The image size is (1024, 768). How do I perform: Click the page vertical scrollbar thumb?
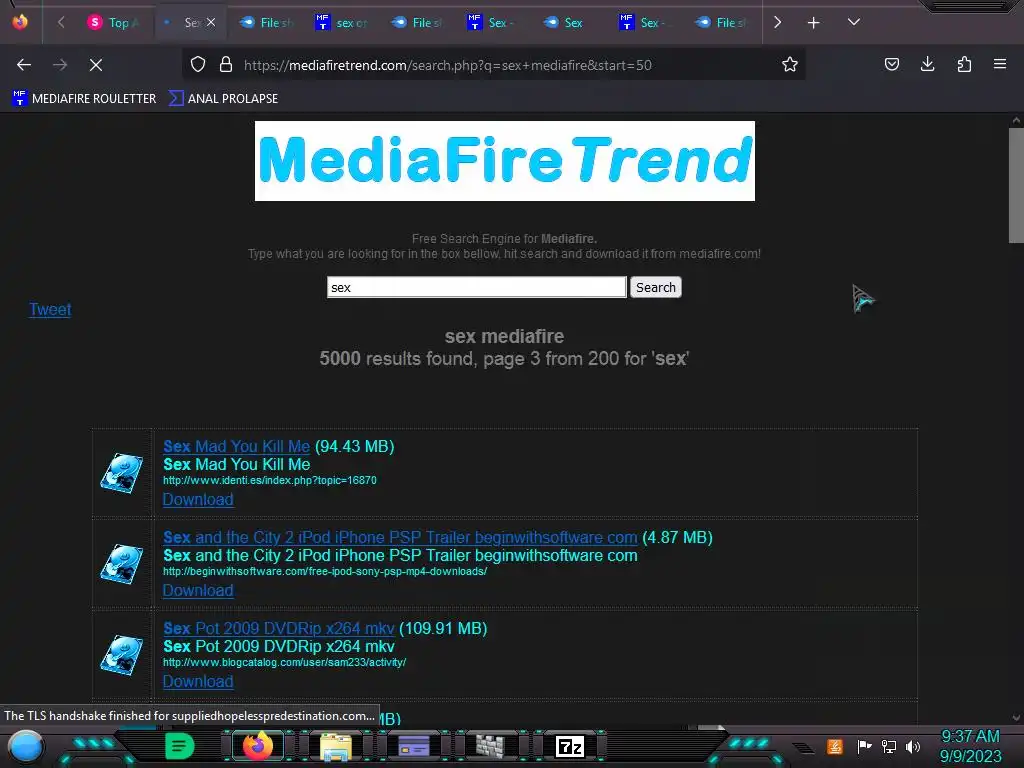tap(1016, 185)
